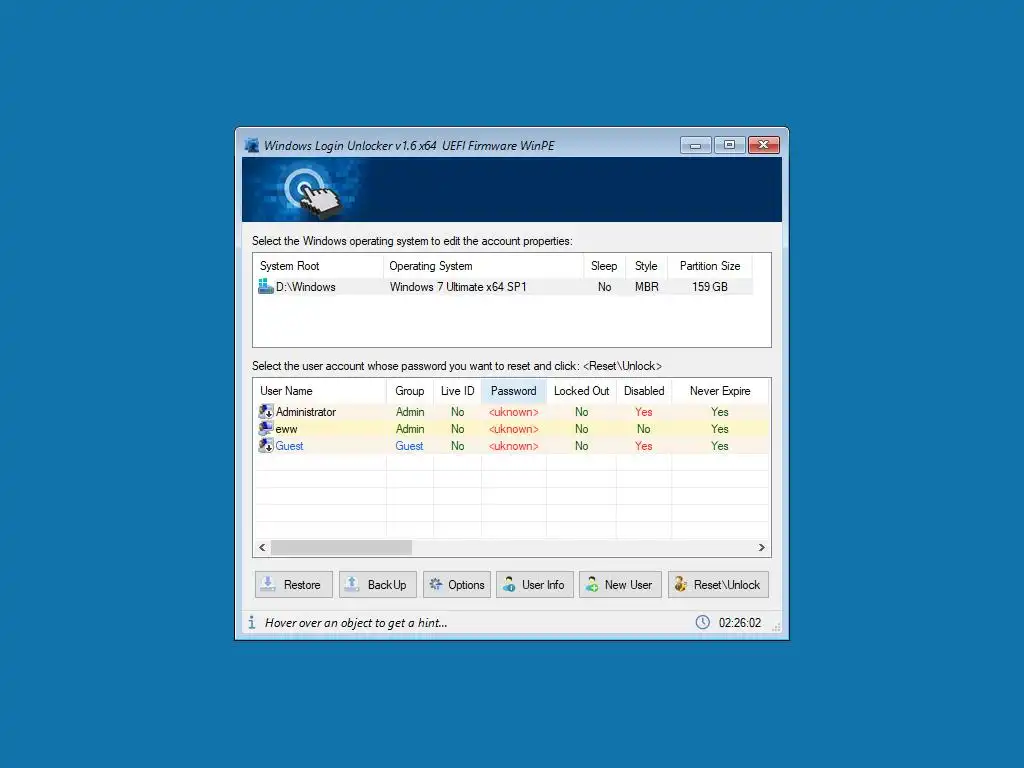The height and width of the screenshot is (768, 1024).
Task: Click the Sleep column header
Action: [x=604, y=266]
